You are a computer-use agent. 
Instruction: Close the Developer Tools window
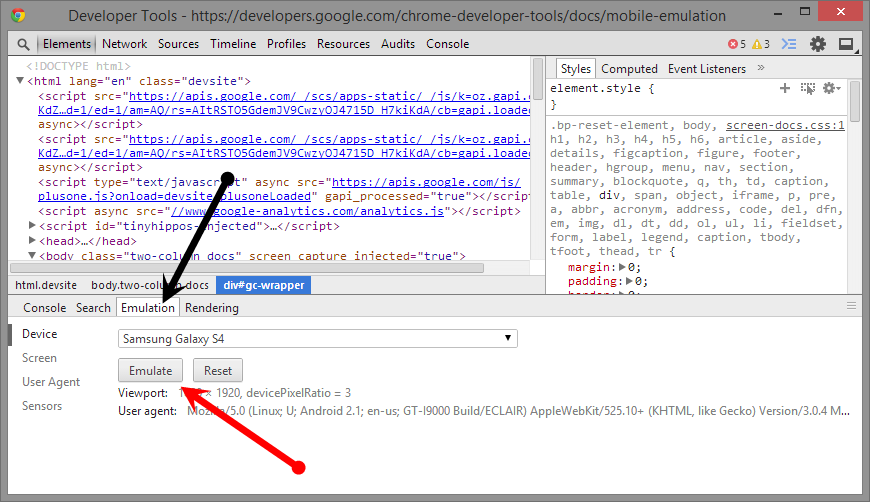[x=841, y=11]
